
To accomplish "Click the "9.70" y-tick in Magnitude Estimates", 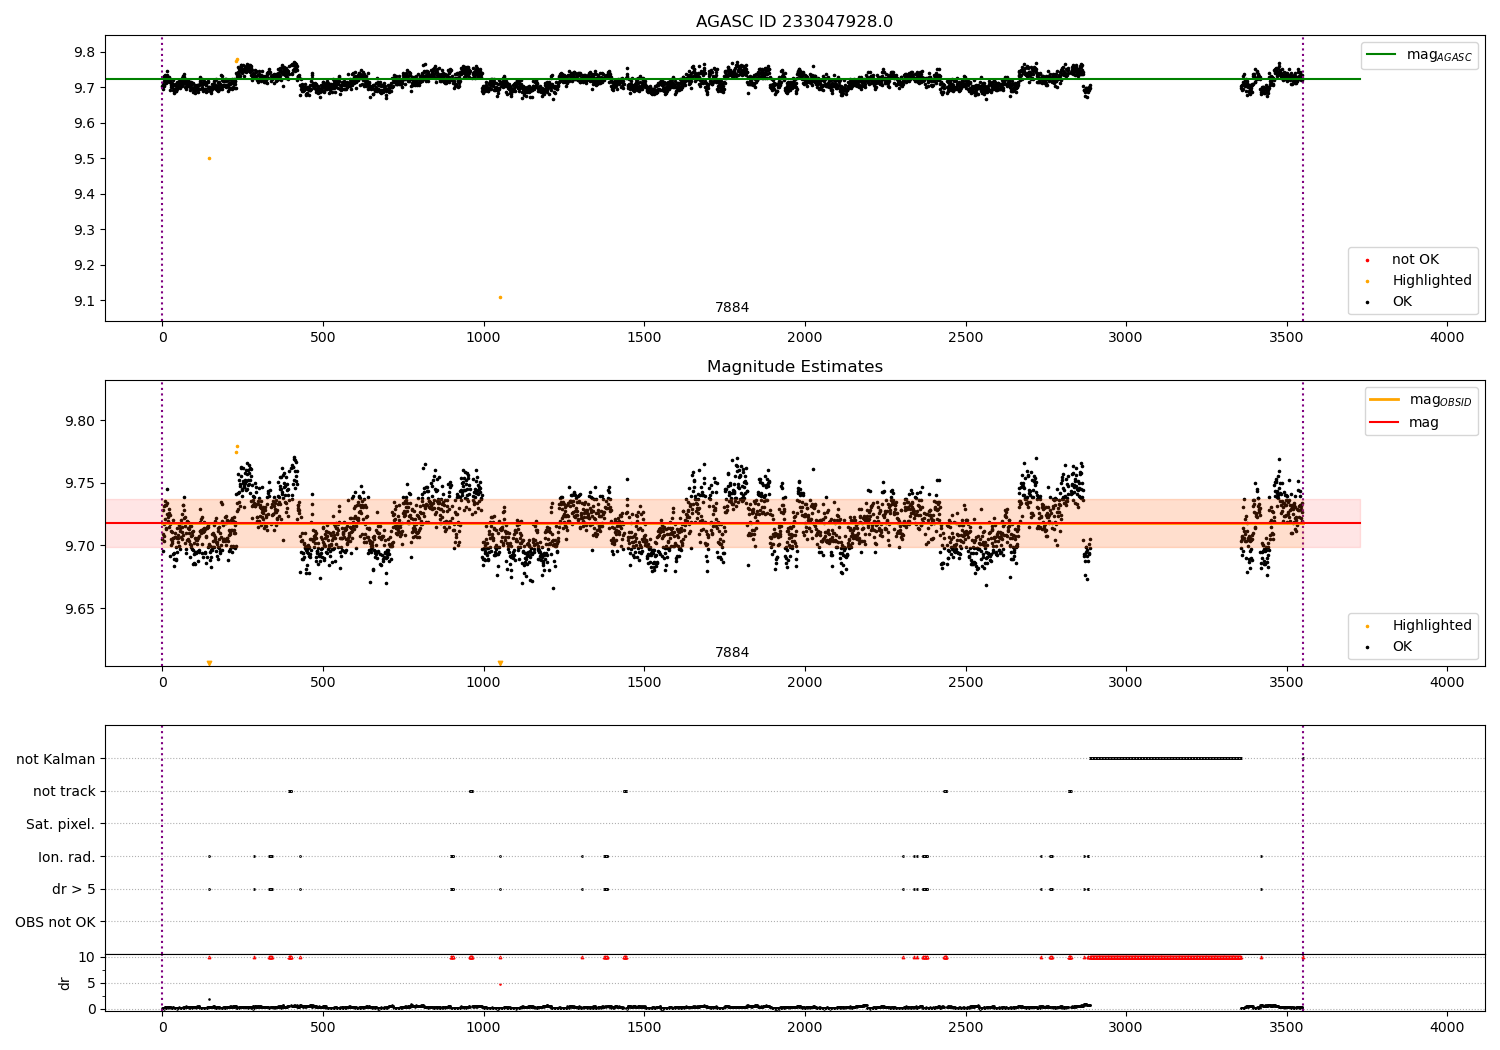I will tap(80, 546).
